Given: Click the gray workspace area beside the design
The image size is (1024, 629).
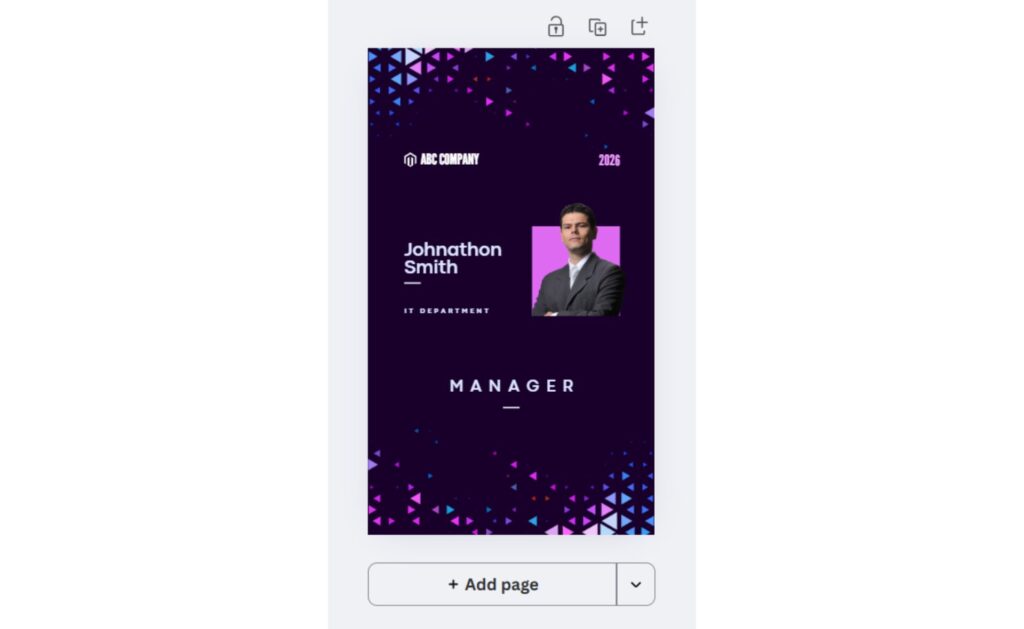Looking at the screenshot, I should click(347, 314).
